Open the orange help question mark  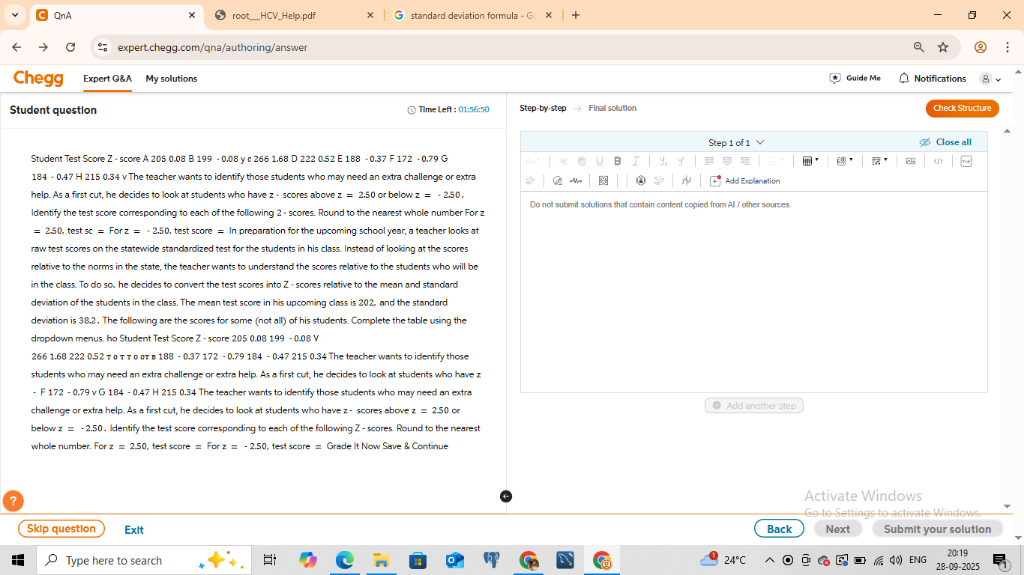[x=13, y=501]
